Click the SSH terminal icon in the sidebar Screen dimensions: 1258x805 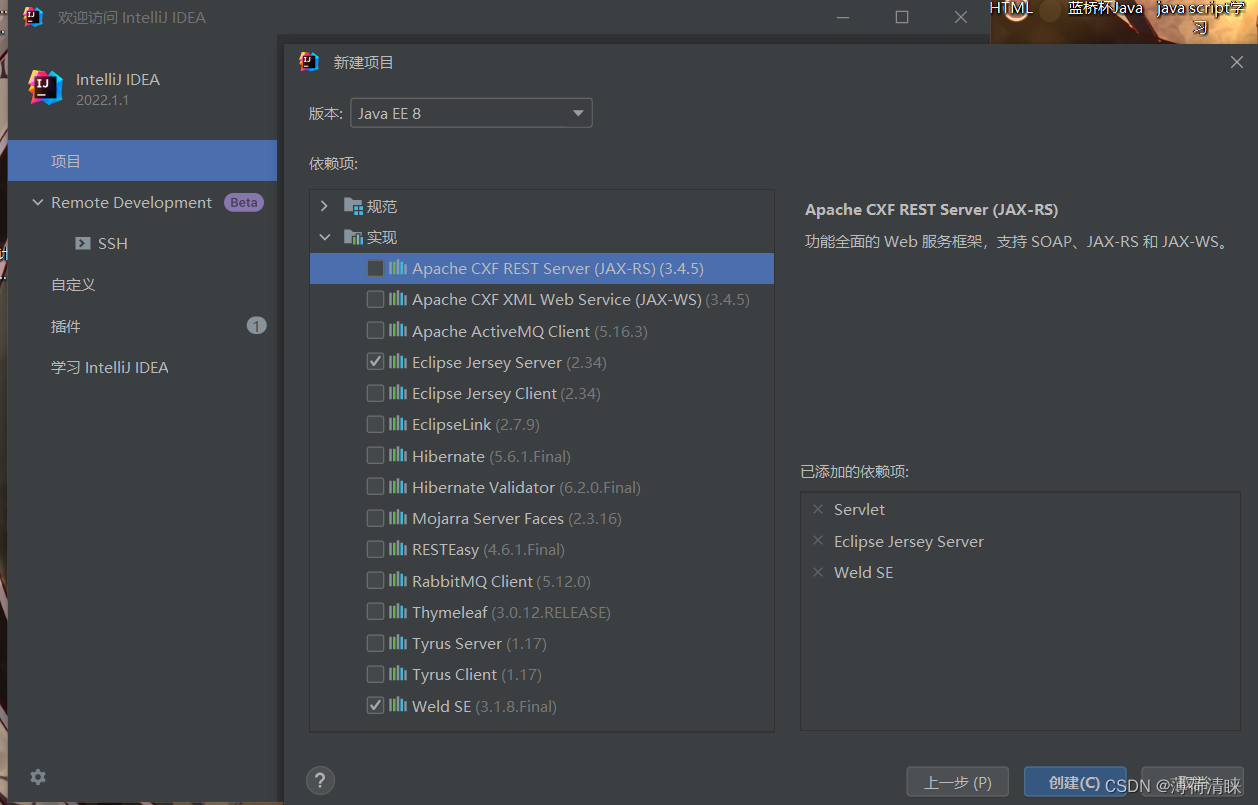click(83, 244)
